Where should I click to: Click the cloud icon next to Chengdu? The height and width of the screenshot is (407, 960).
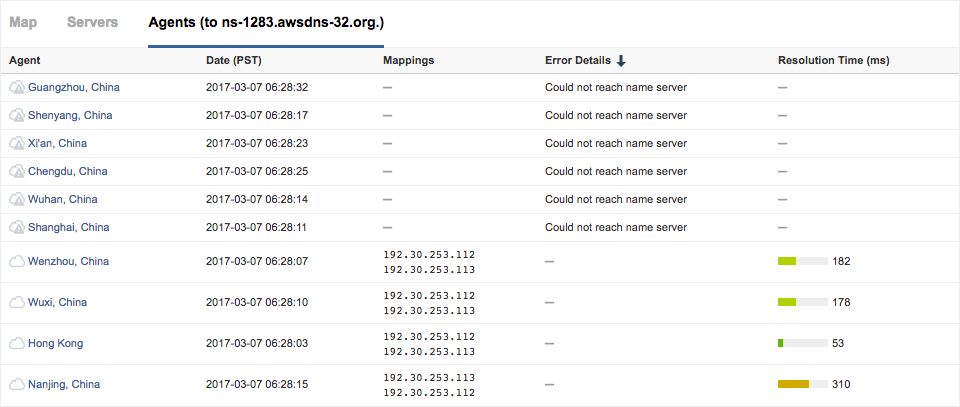point(16,172)
